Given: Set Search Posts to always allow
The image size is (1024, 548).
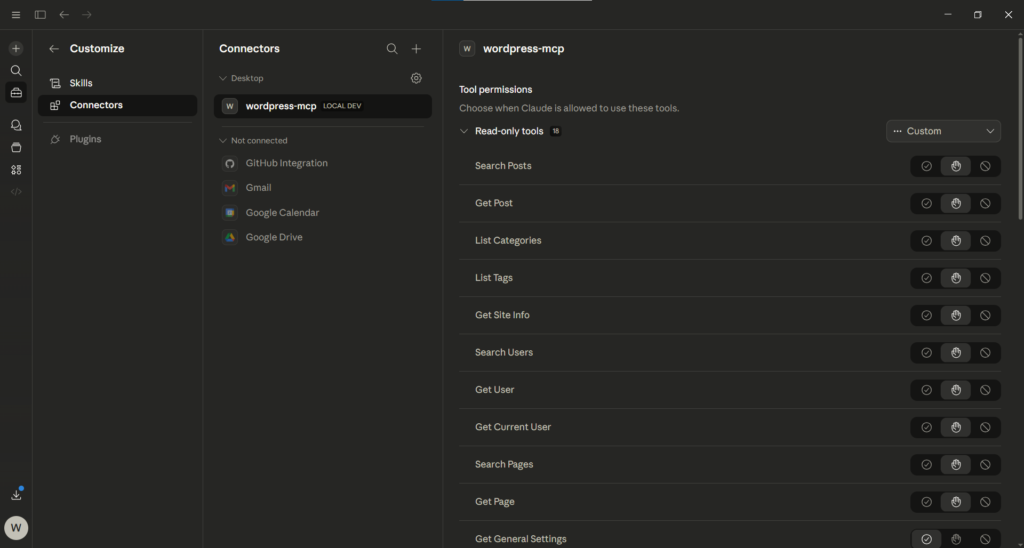Looking at the screenshot, I should pyautogui.click(x=926, y=166).
